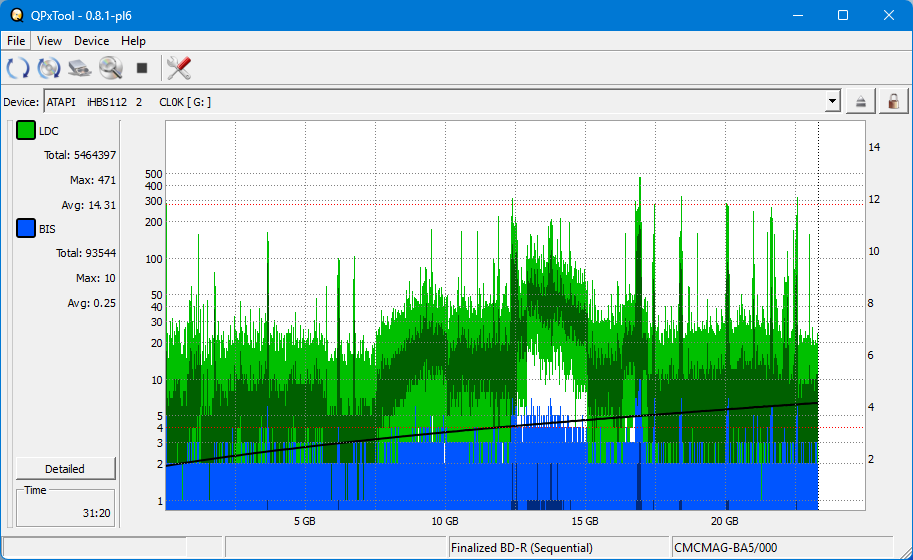Viewport: 913px width, 560px height.
Task: Click the 14 label on the right speed axis
Action: [x=874, y=147]
